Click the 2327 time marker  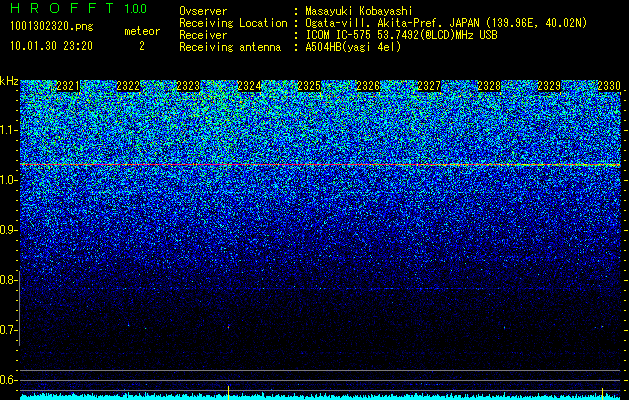tap(429, 86)
